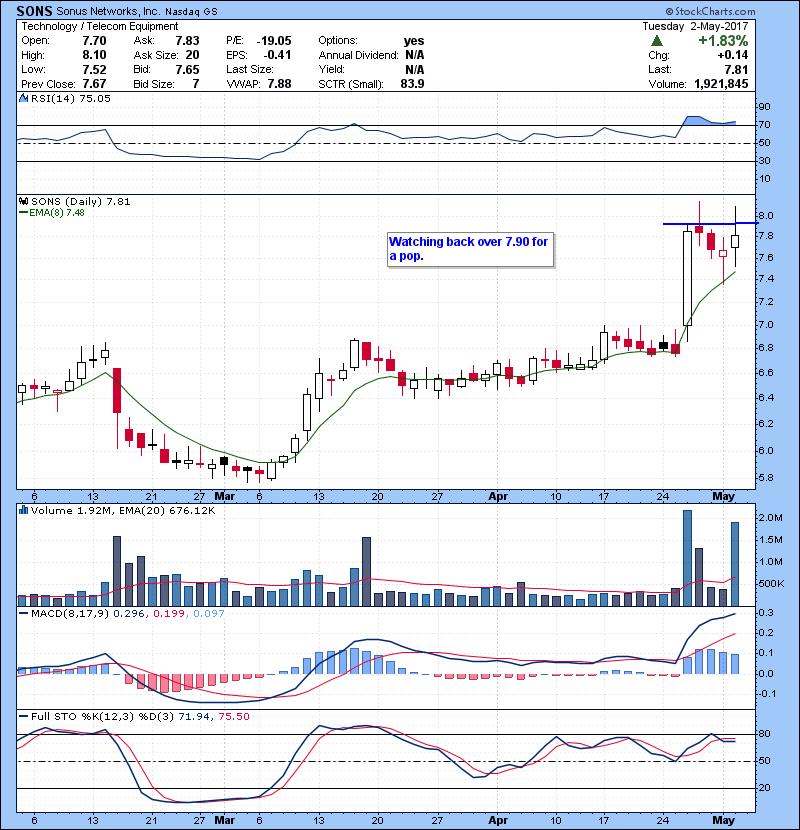Select the Prev Close value 7.67
This screenshot has width=800, height=830.
[94, 84]
